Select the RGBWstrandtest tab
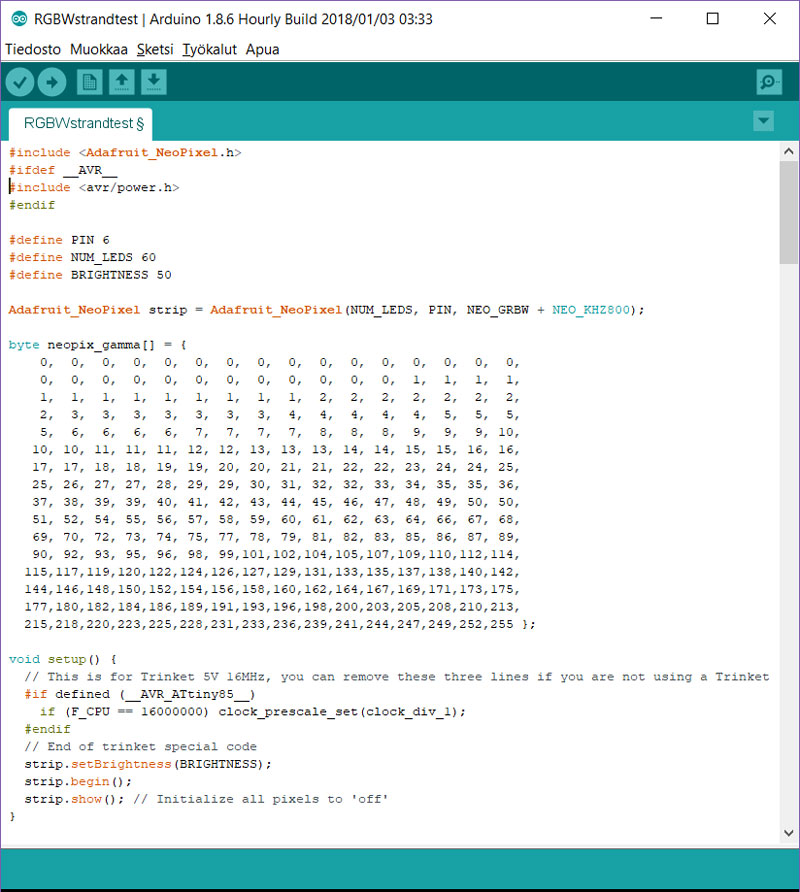 point(81,123)
